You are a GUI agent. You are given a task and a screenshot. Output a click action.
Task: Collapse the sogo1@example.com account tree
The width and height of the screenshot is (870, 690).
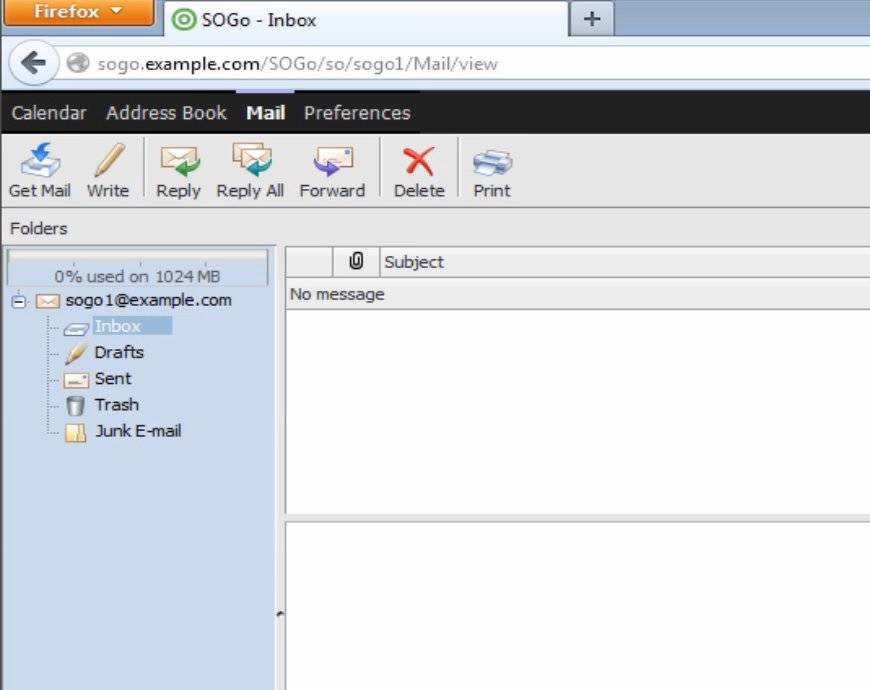click(19, 301)
